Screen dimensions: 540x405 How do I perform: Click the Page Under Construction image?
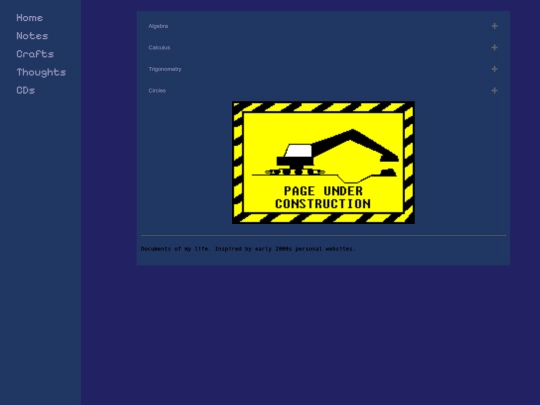pyautogui.click(x=323, y=163)
